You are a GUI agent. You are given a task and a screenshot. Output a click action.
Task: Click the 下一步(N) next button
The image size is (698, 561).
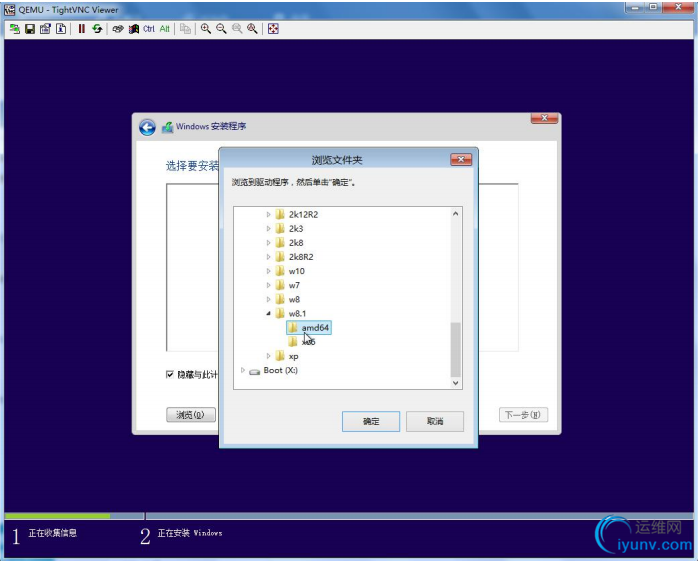[523, 415]
